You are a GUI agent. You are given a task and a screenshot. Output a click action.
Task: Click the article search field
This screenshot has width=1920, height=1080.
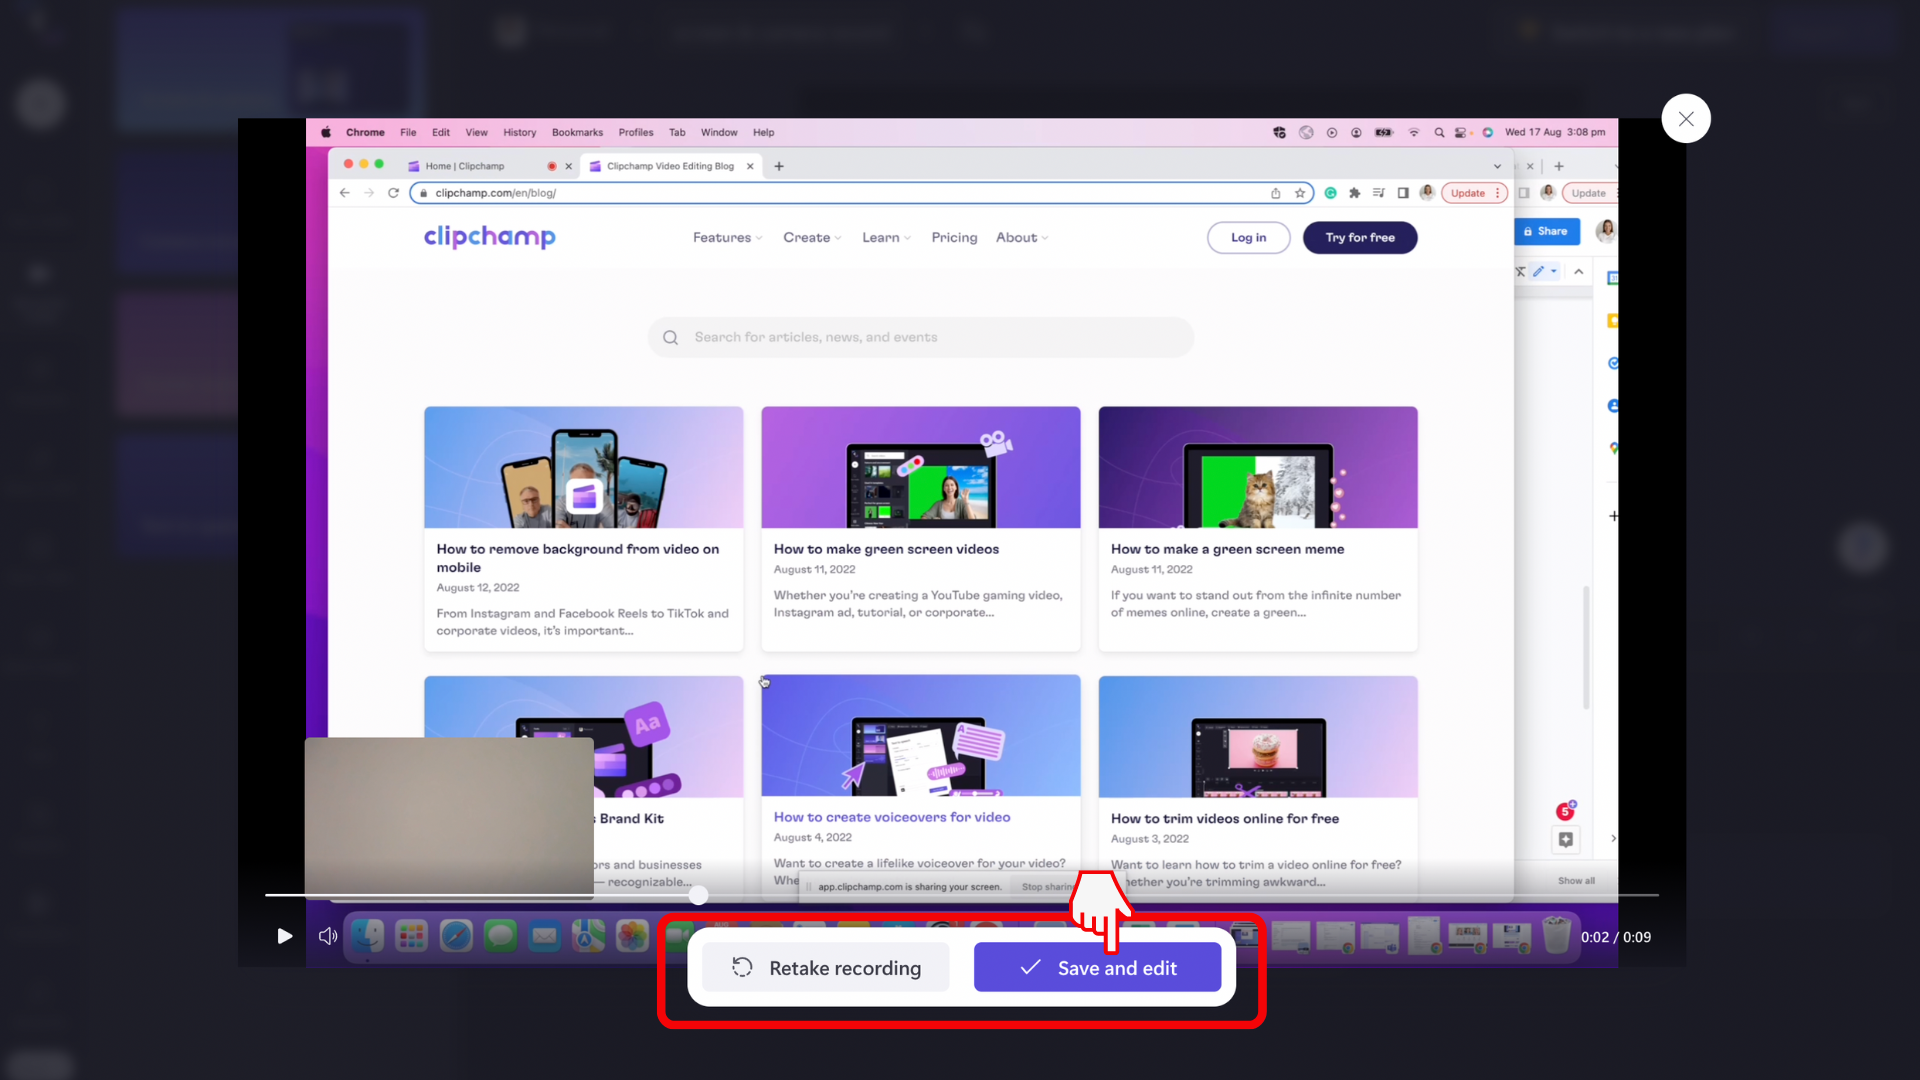pos(920,337)
